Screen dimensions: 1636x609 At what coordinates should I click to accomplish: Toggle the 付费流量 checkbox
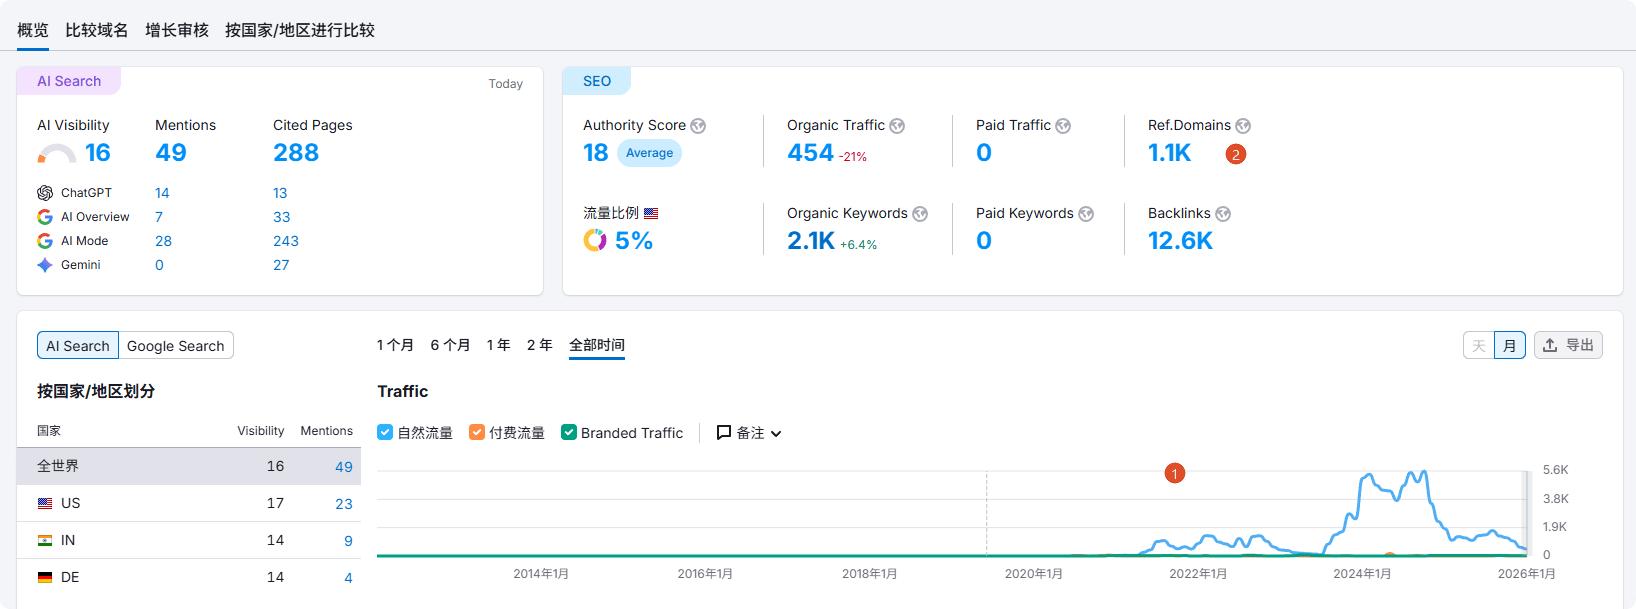coord(477,433)
